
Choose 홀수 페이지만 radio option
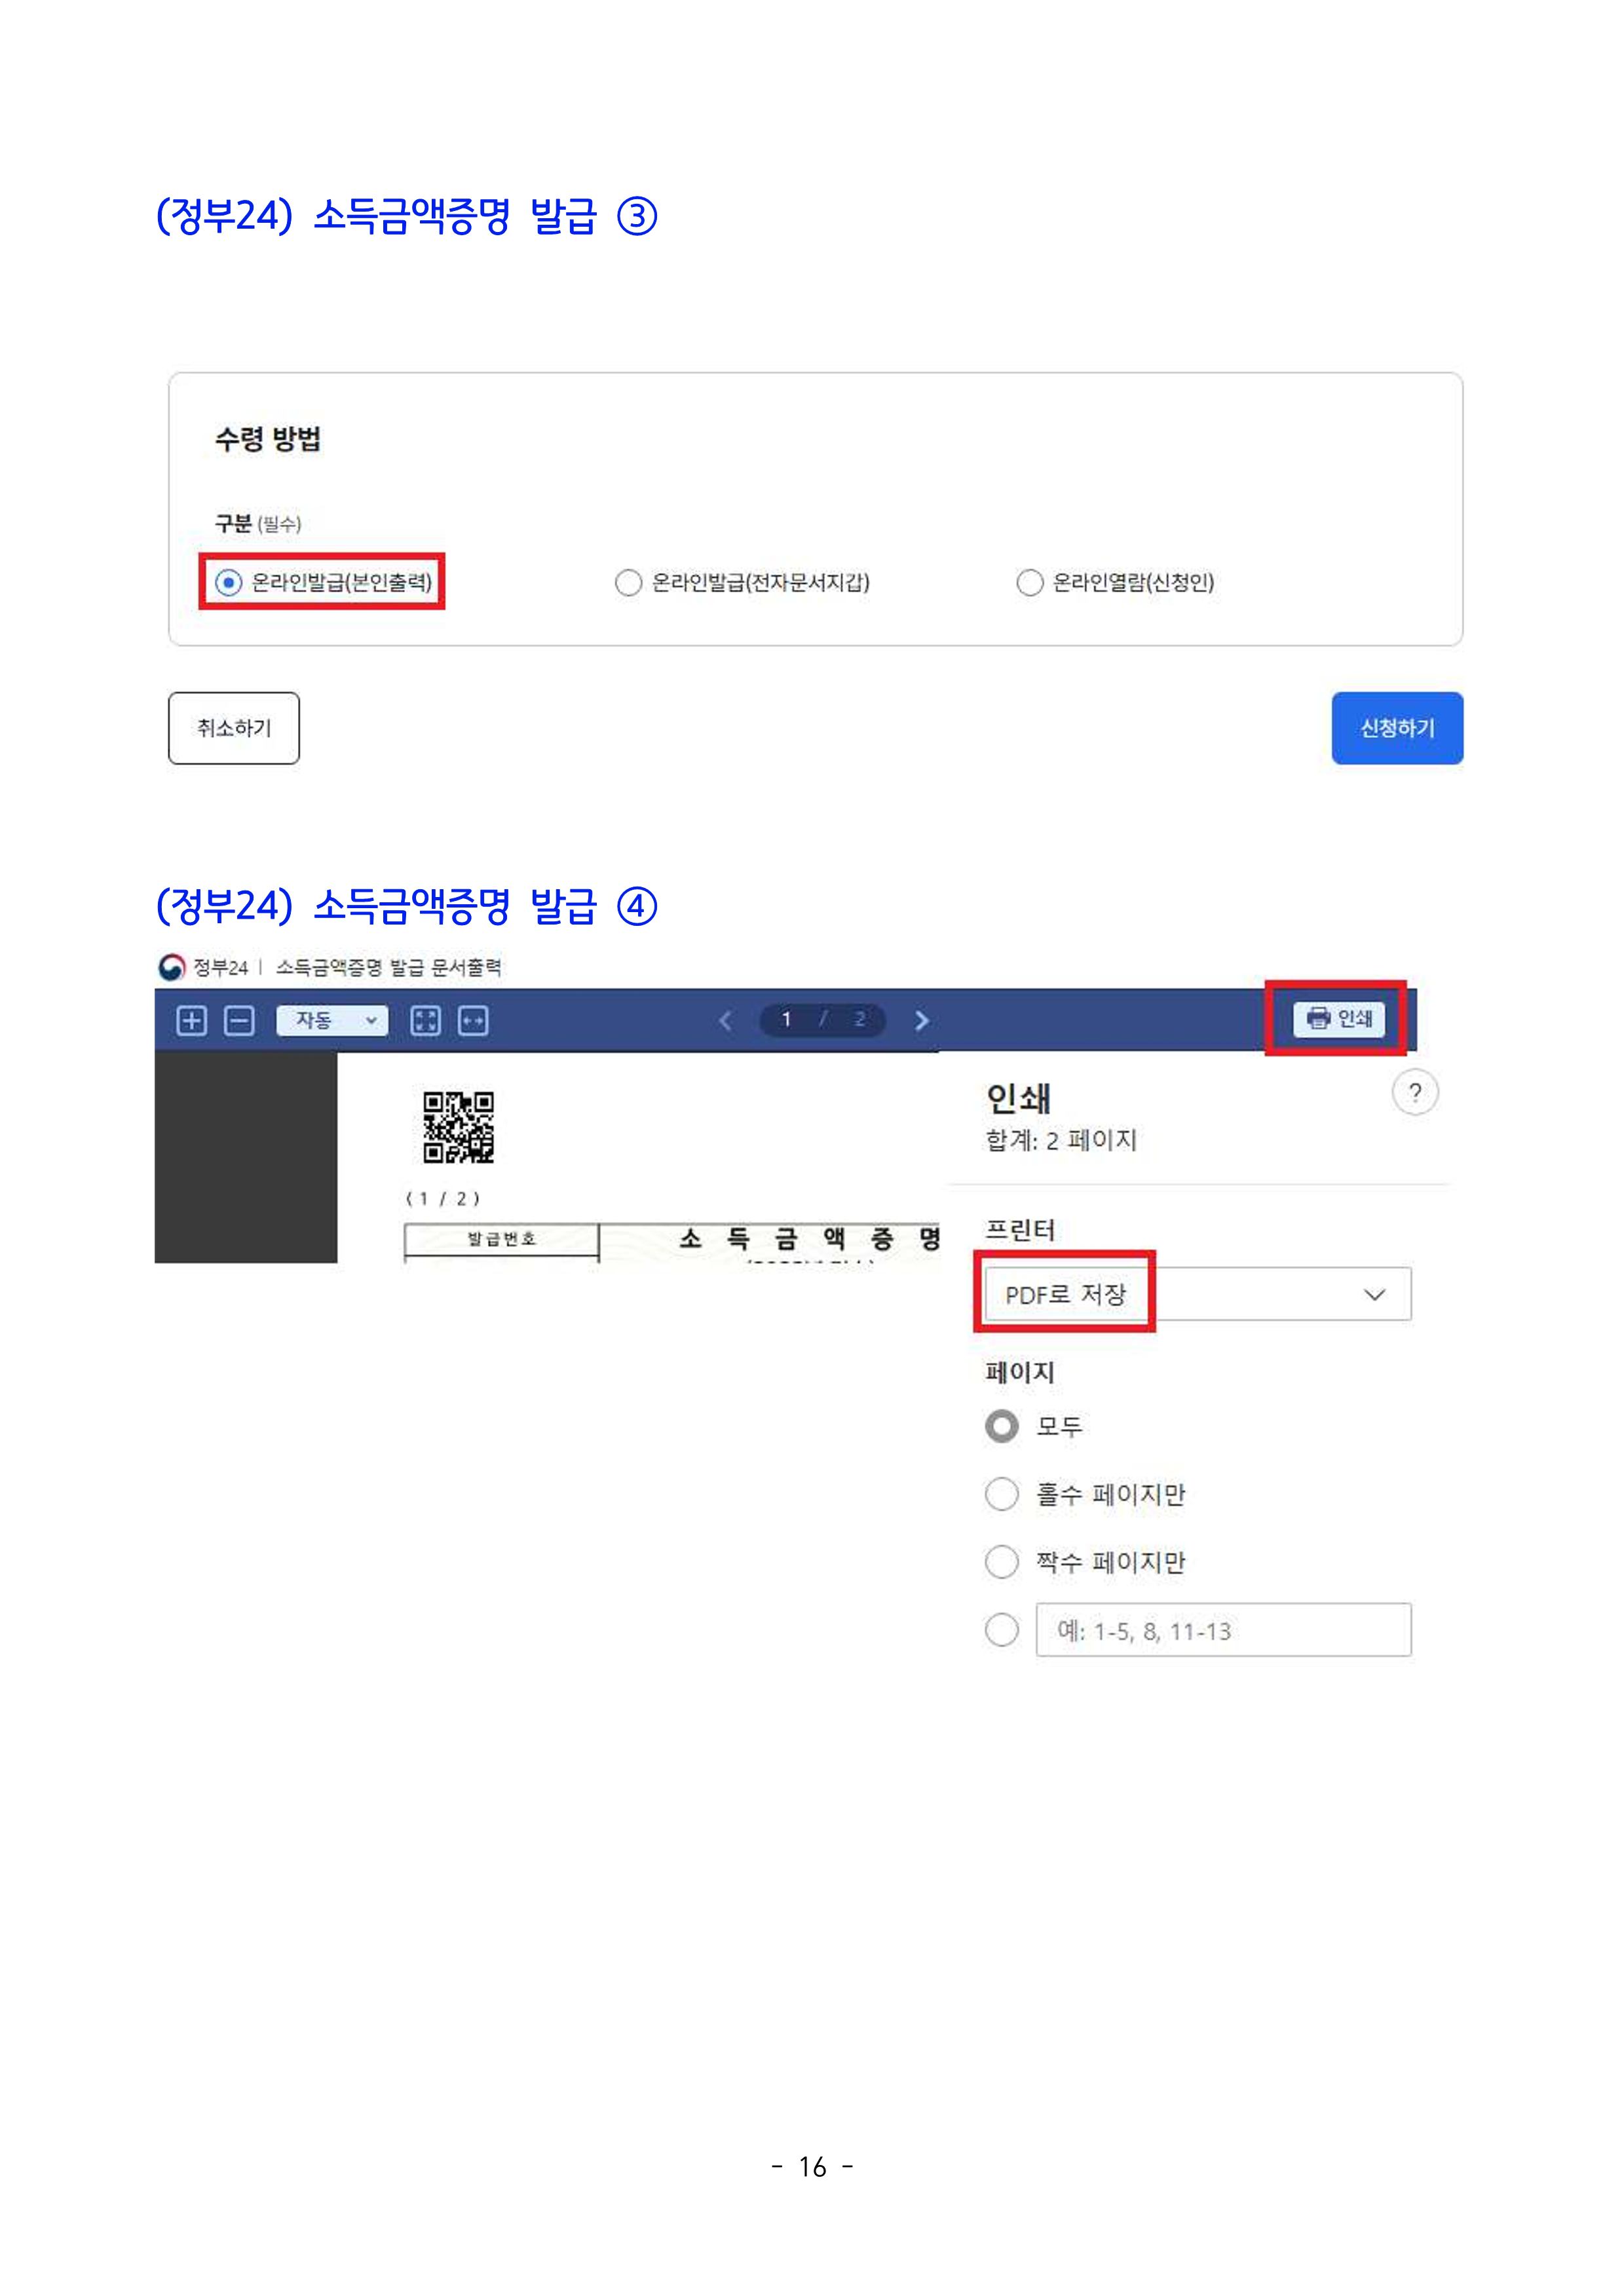click(x=1002, y=1494)
